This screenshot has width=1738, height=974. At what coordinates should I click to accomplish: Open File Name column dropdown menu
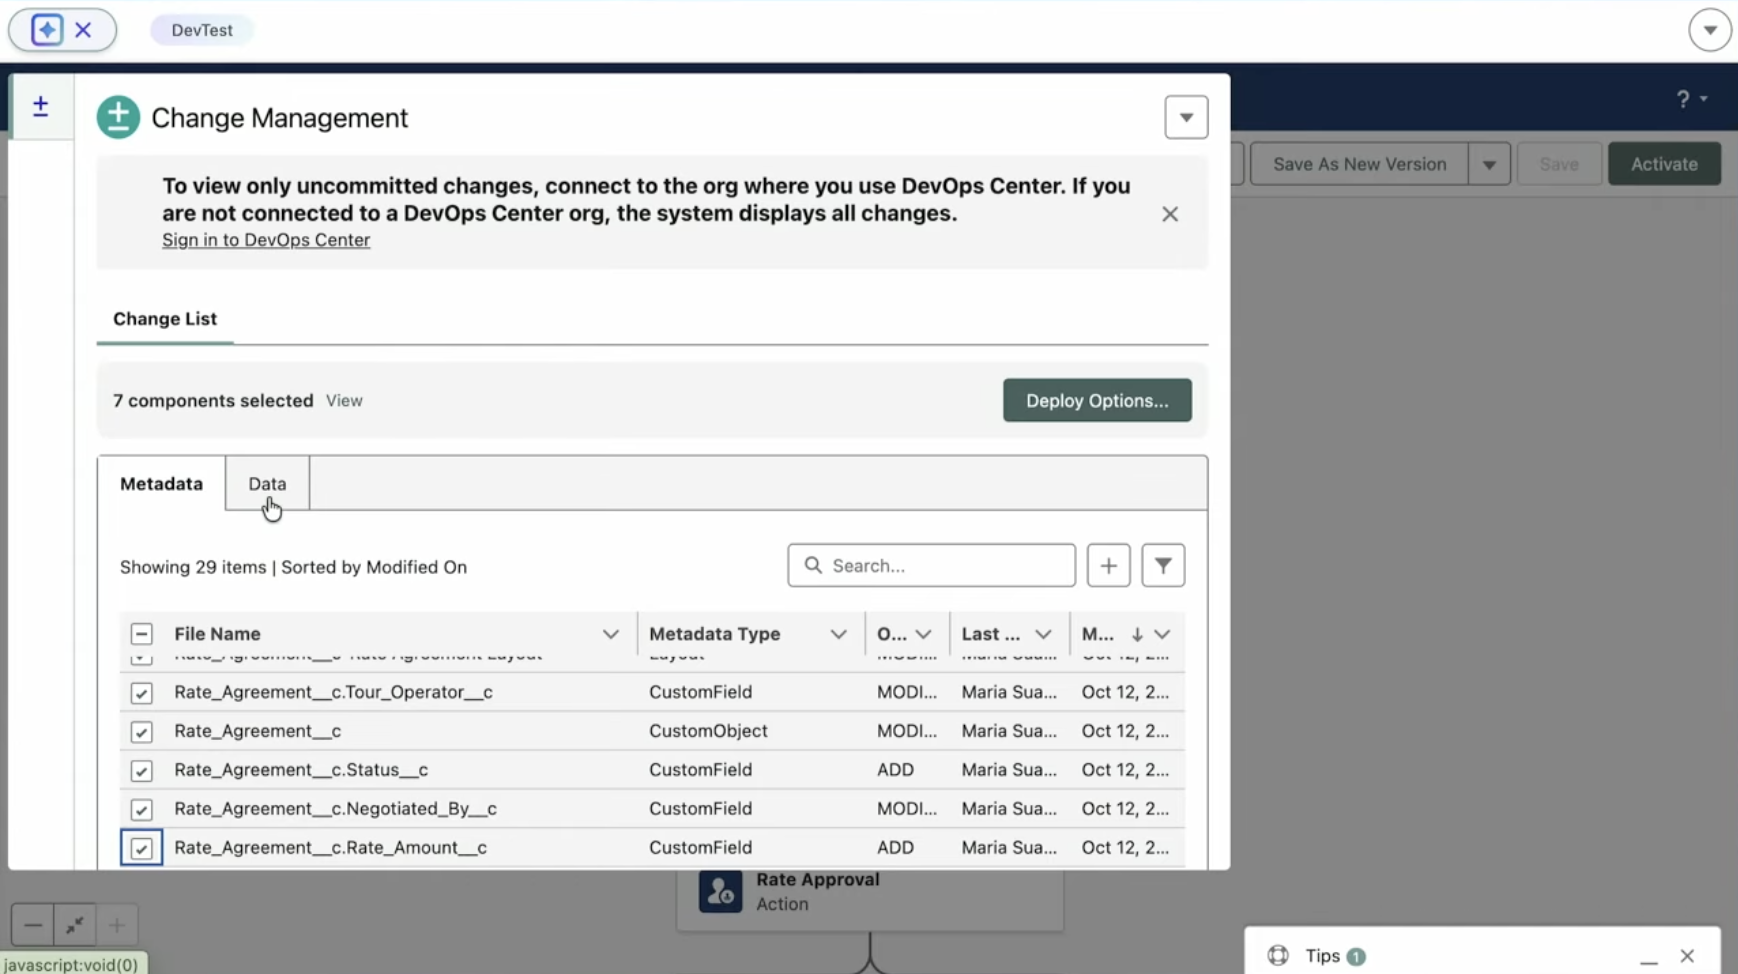[610, 634]
